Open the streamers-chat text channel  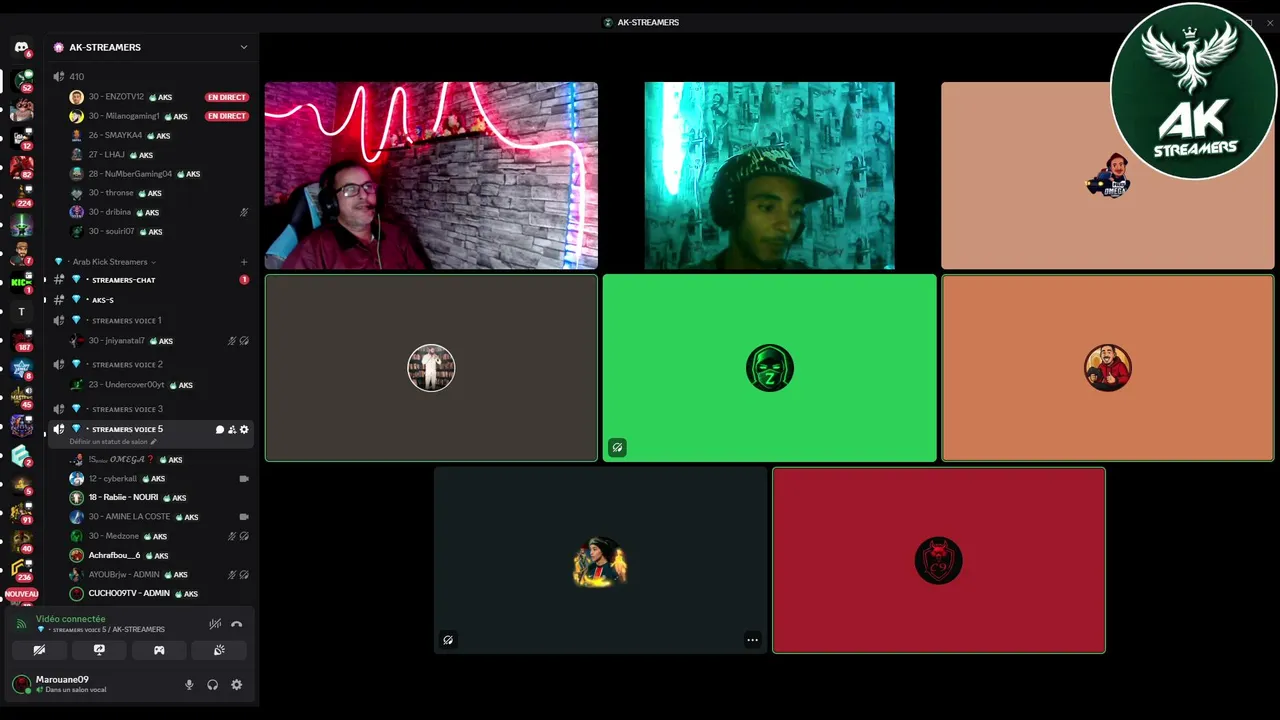[149, 280]
